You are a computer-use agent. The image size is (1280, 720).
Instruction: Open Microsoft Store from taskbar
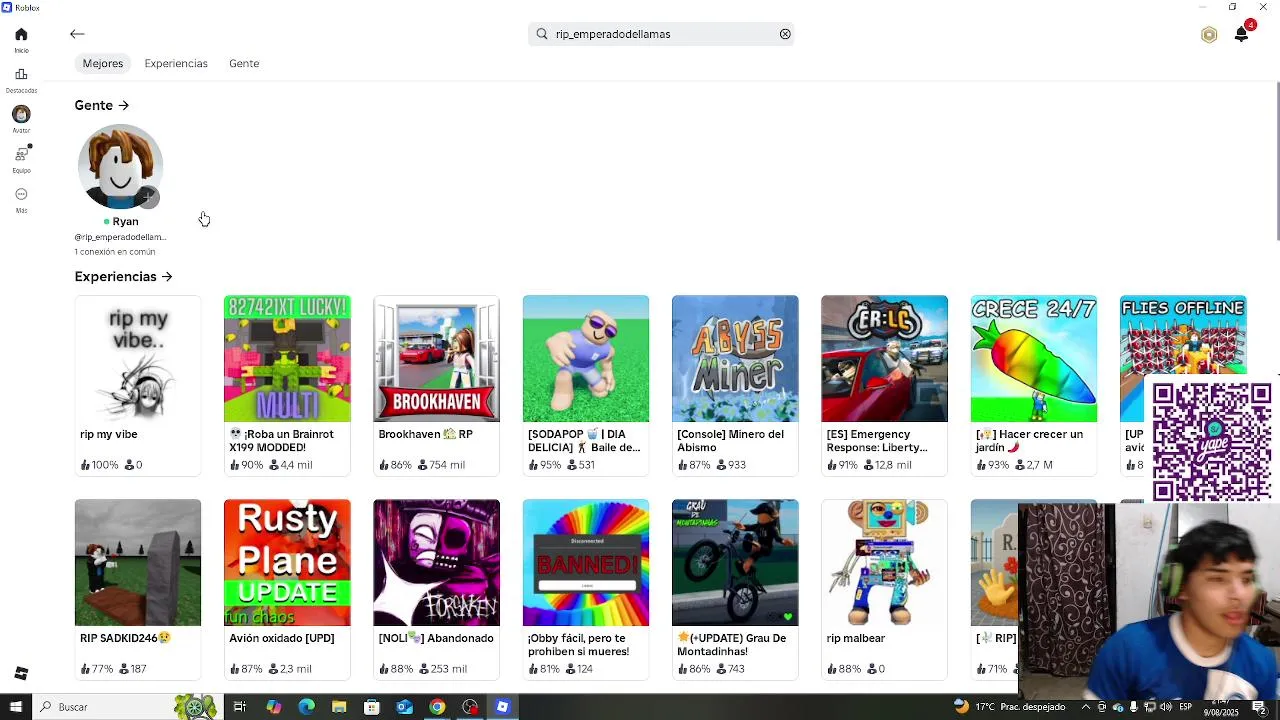tap(372, 707)
